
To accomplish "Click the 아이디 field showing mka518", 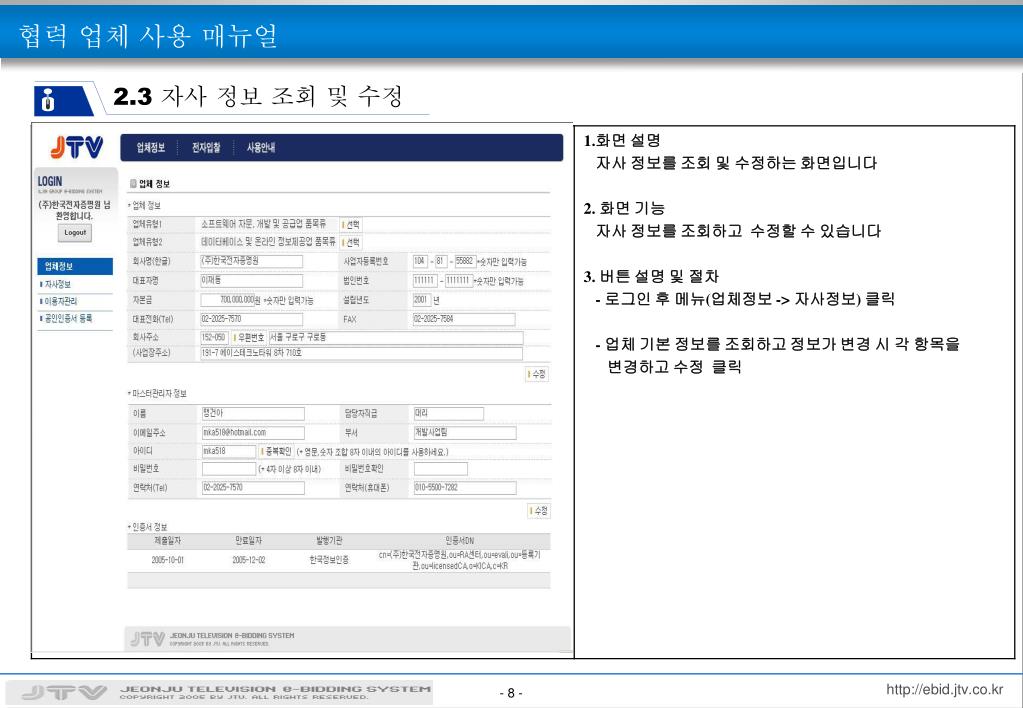I will pos(229,452).
